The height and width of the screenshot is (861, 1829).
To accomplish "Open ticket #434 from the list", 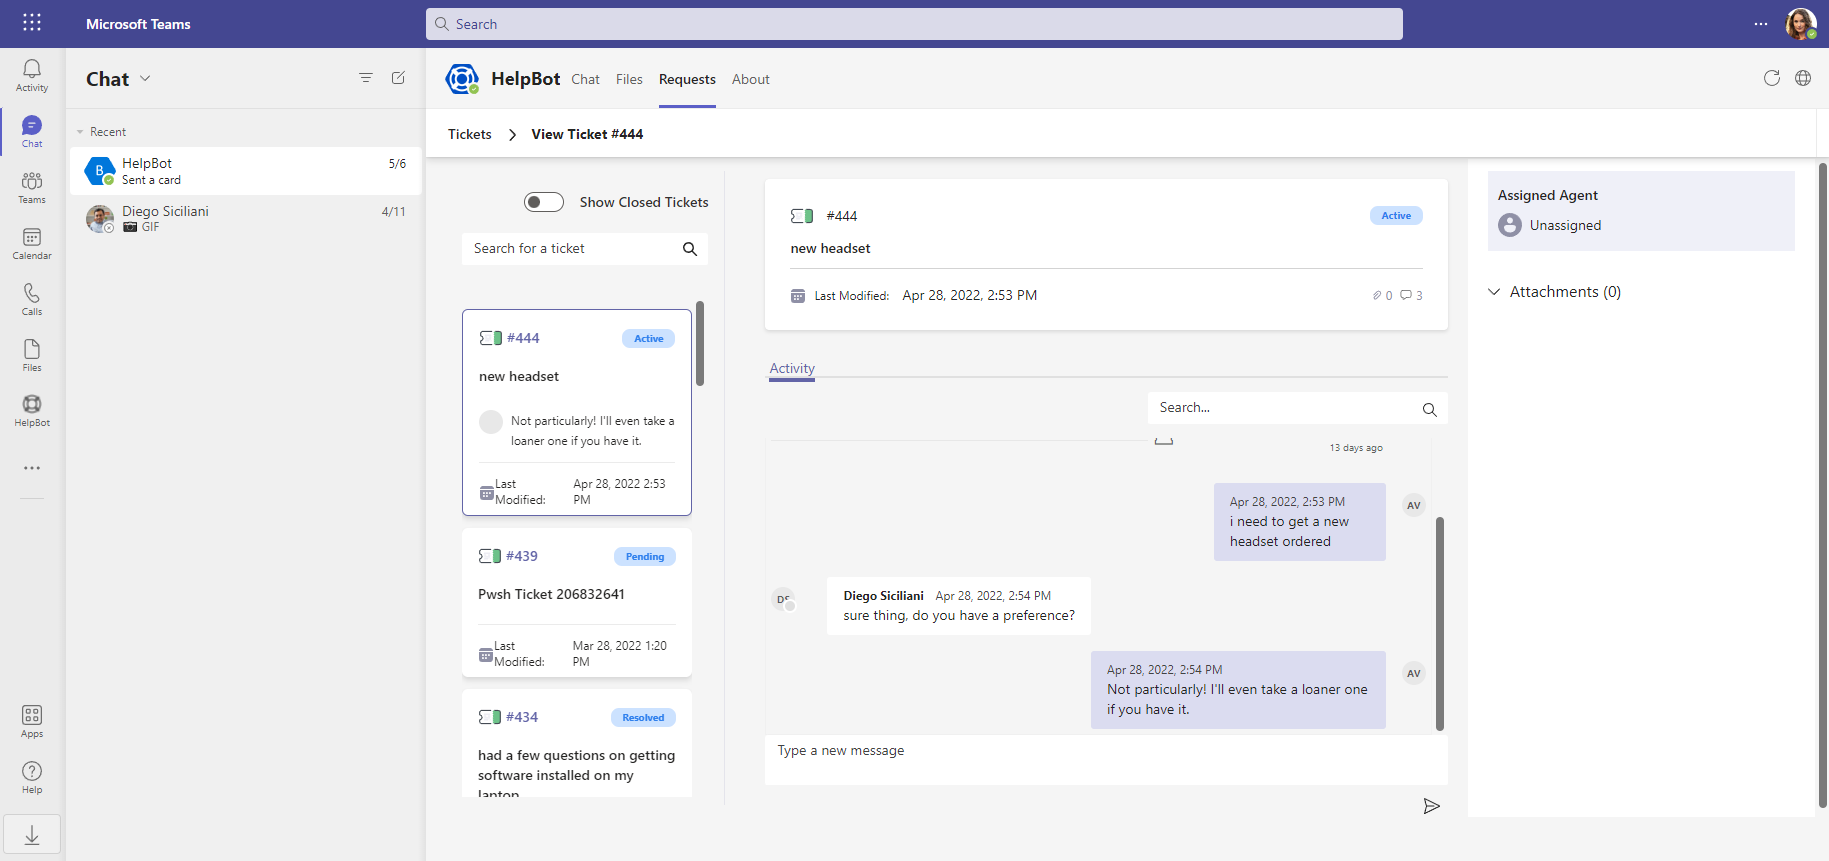I will (577, 743).
